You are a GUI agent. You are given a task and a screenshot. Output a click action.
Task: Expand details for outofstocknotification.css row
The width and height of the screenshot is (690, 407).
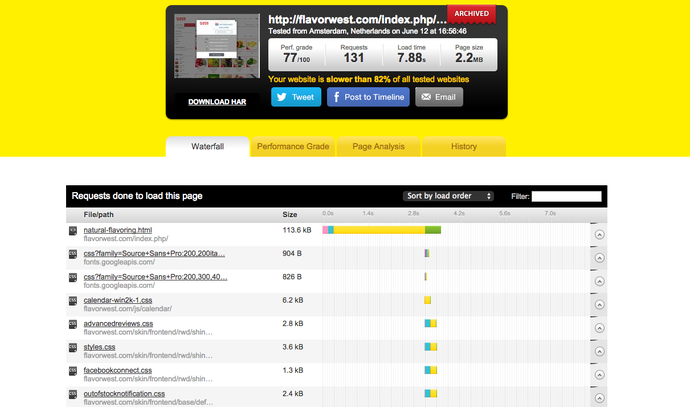coord(599,398)
